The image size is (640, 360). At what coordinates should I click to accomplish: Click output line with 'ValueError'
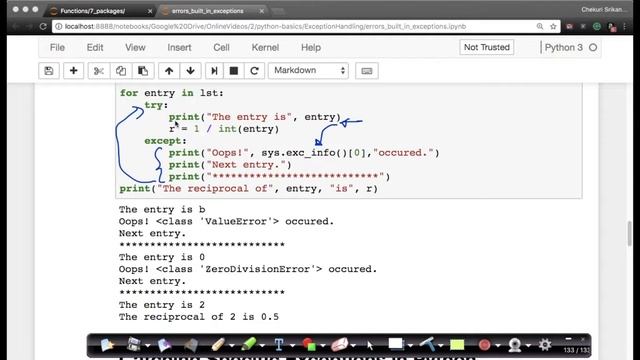pos(226,221)
